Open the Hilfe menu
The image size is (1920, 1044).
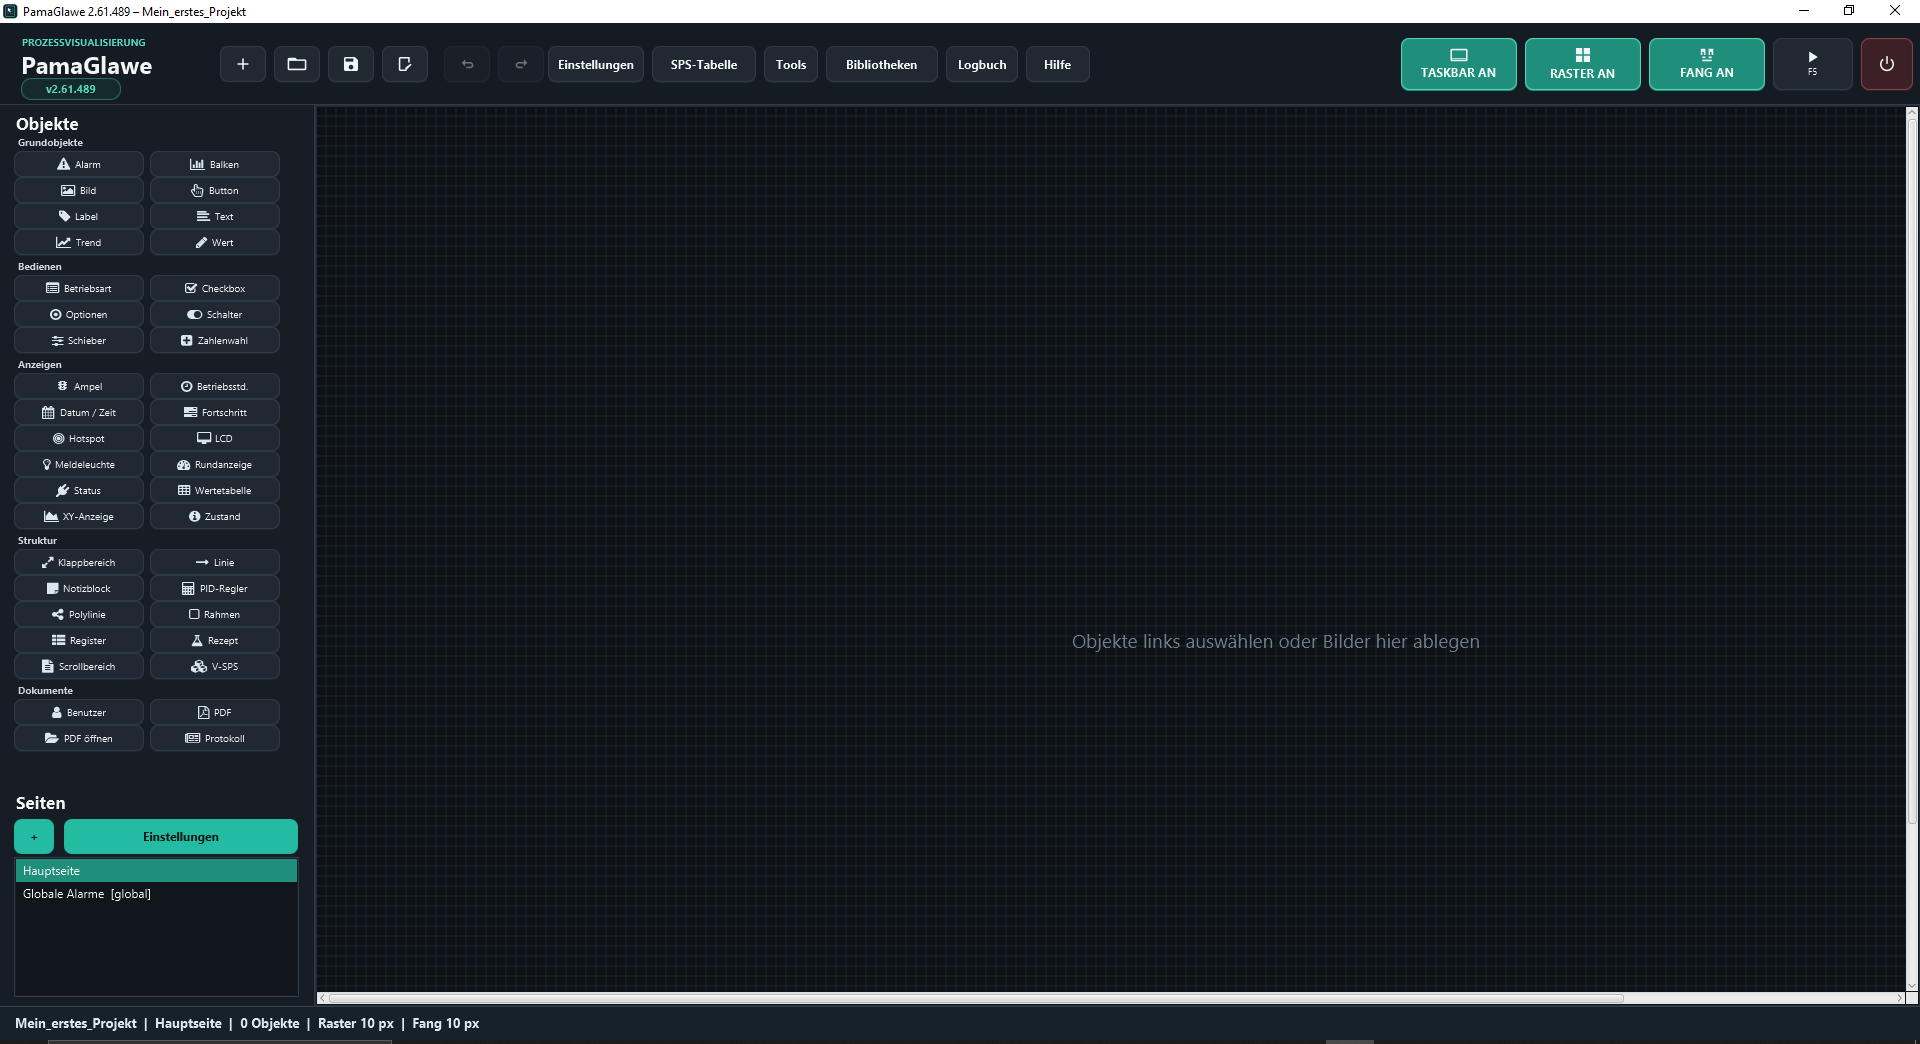pos(1057,64)
